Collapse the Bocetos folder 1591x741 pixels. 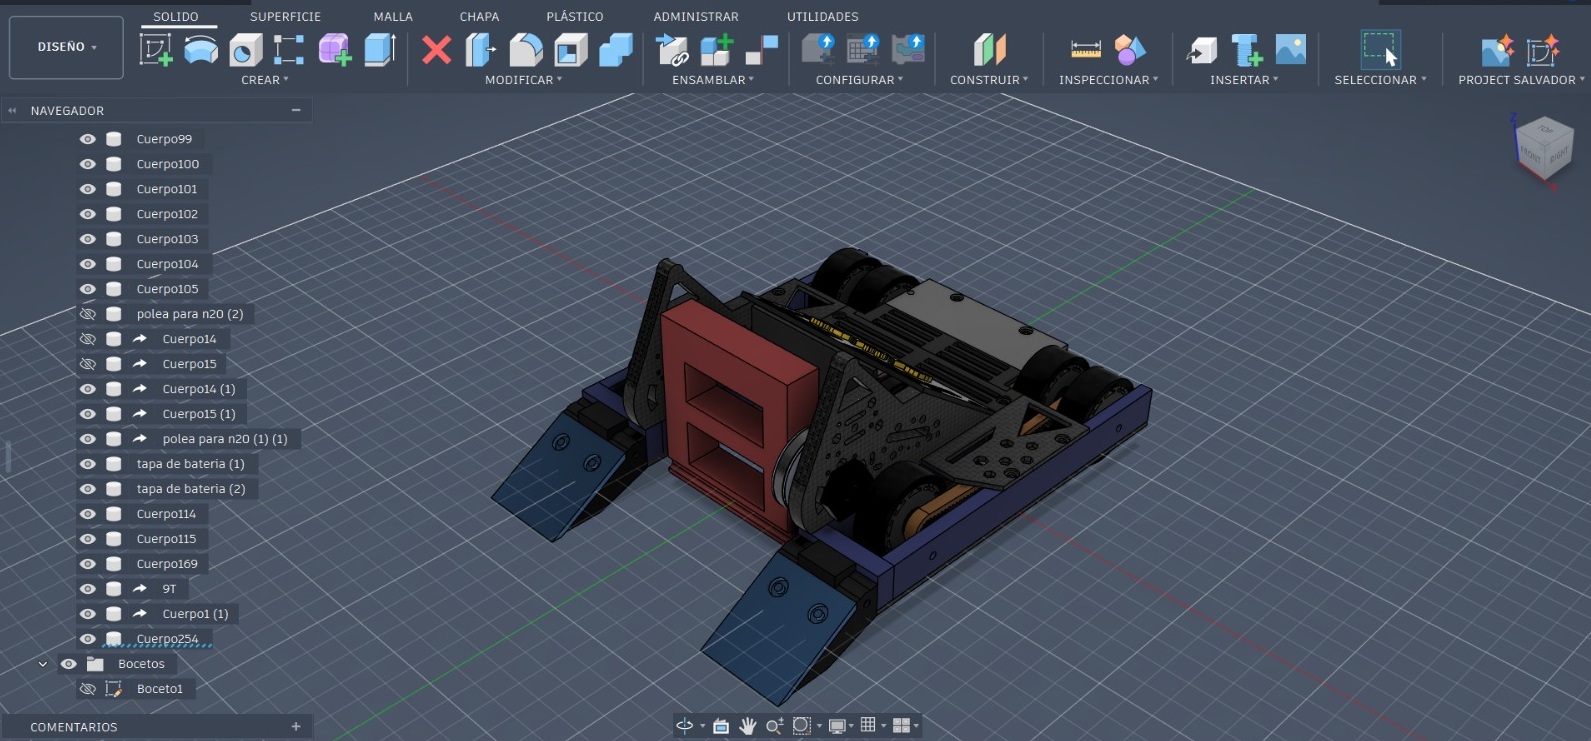pyautogui.click(x=42, y=664)
